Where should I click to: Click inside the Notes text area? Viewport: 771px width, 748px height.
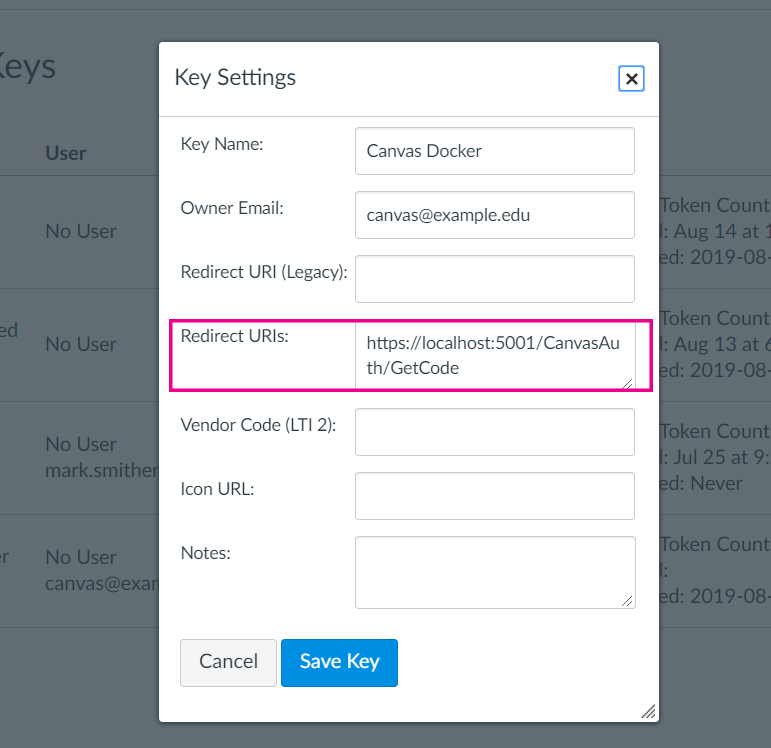[x=494, y=572]
